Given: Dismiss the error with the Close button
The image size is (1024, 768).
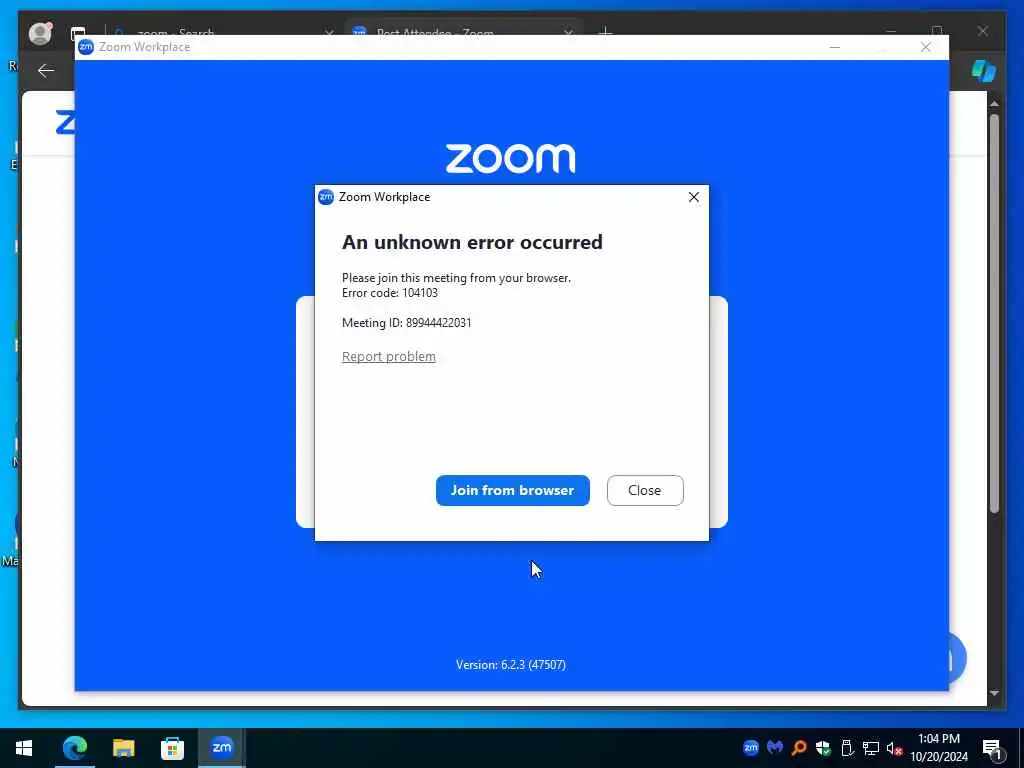Looking at the screenshot, I should (645, 490).
